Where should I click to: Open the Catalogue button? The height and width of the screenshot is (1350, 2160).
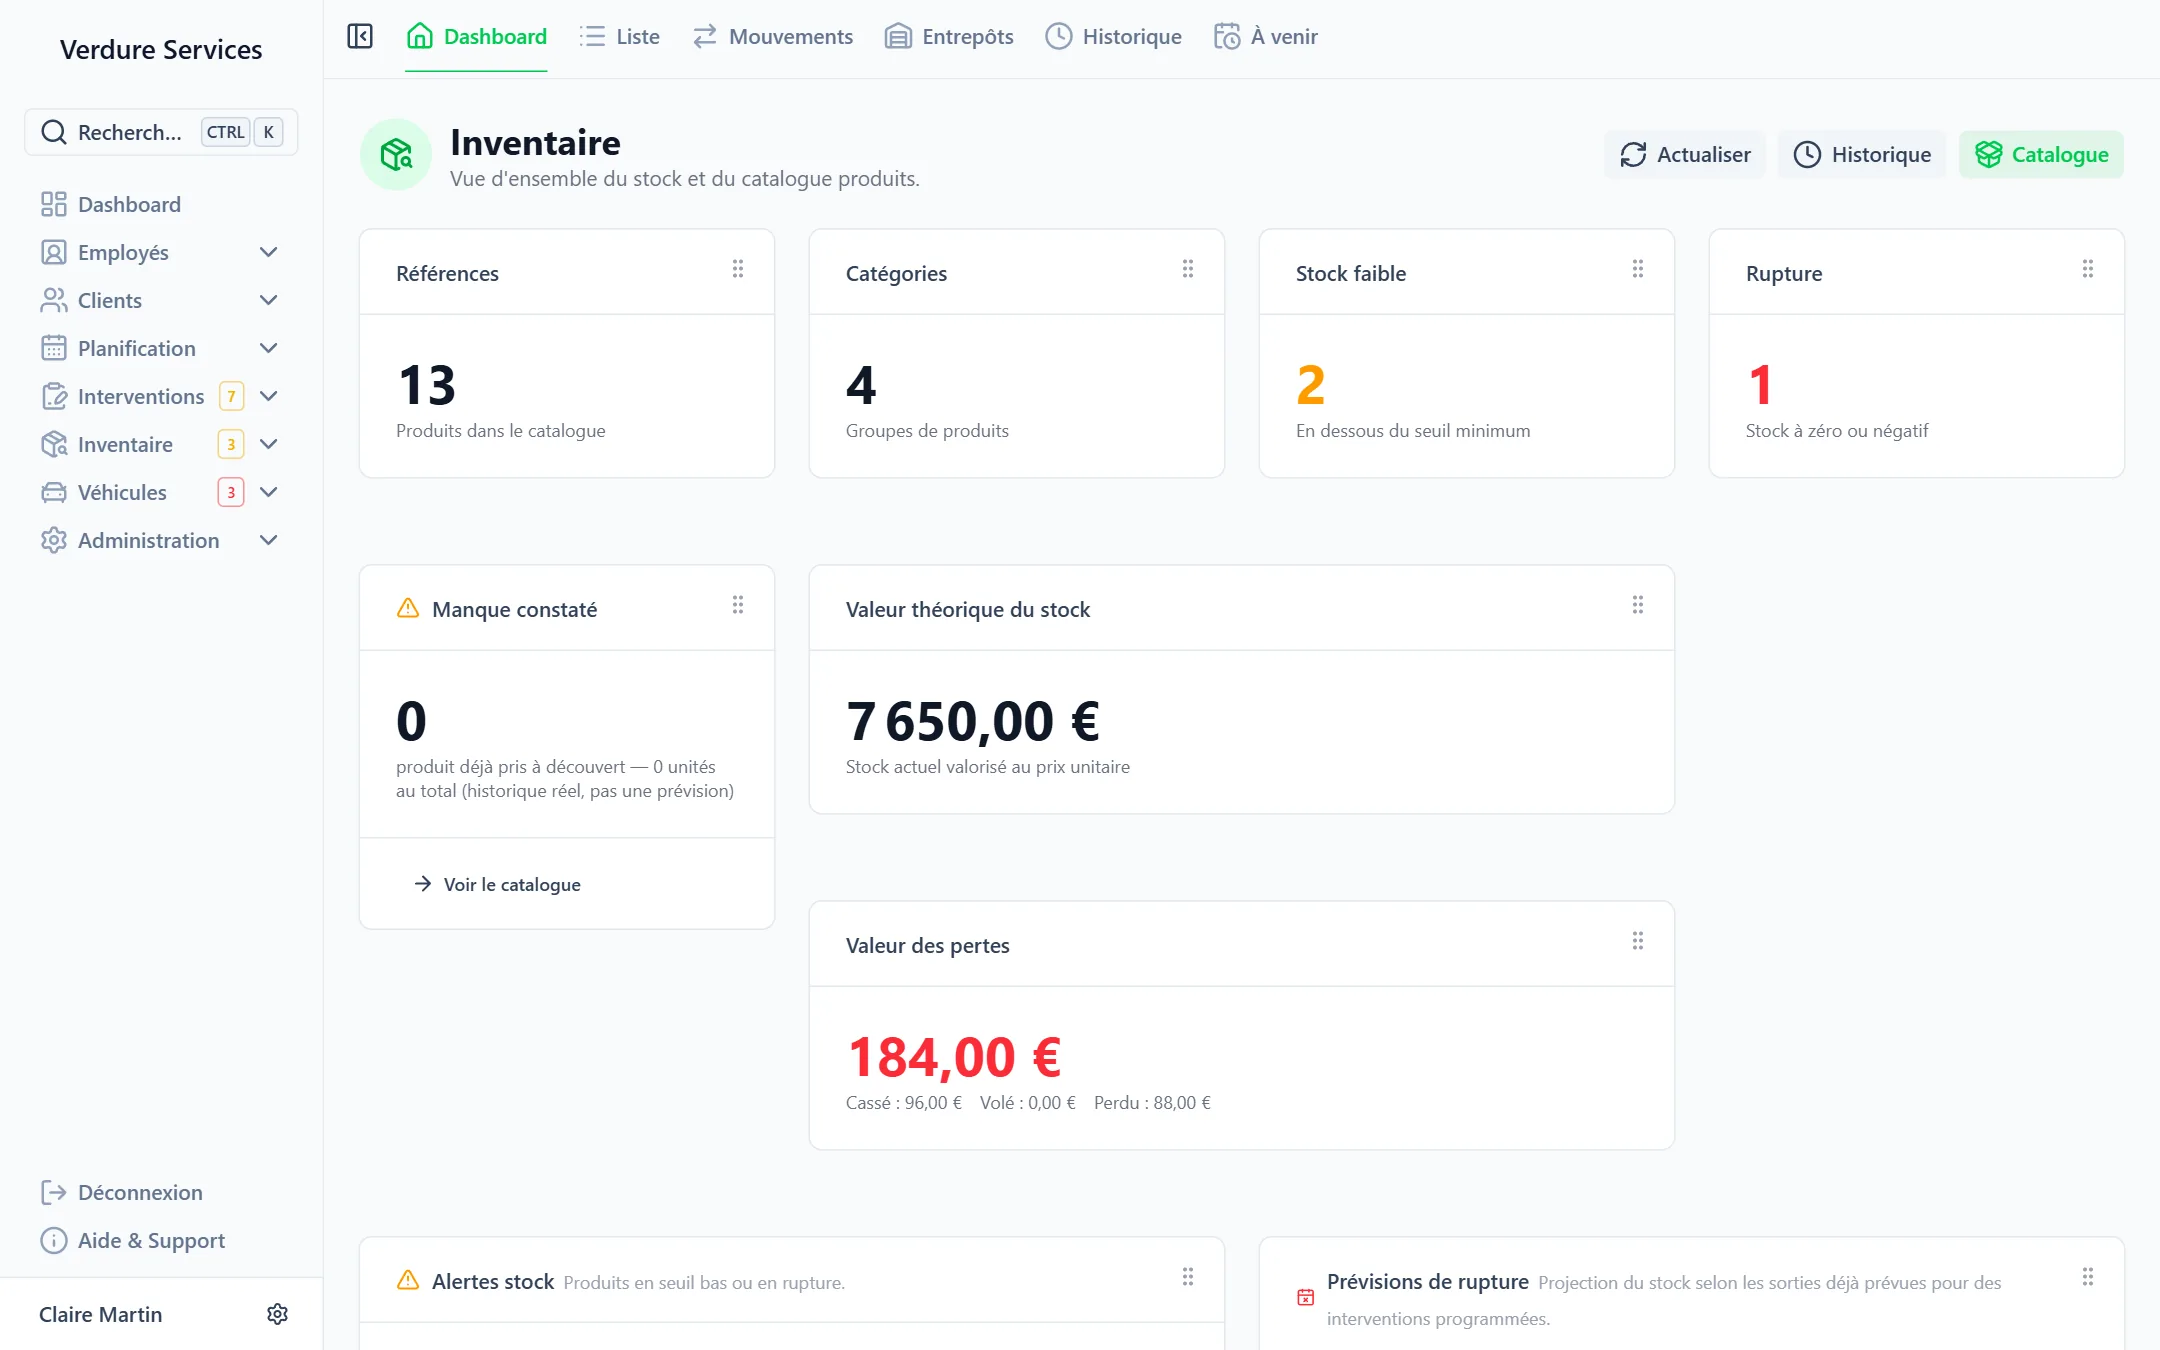2041,155
